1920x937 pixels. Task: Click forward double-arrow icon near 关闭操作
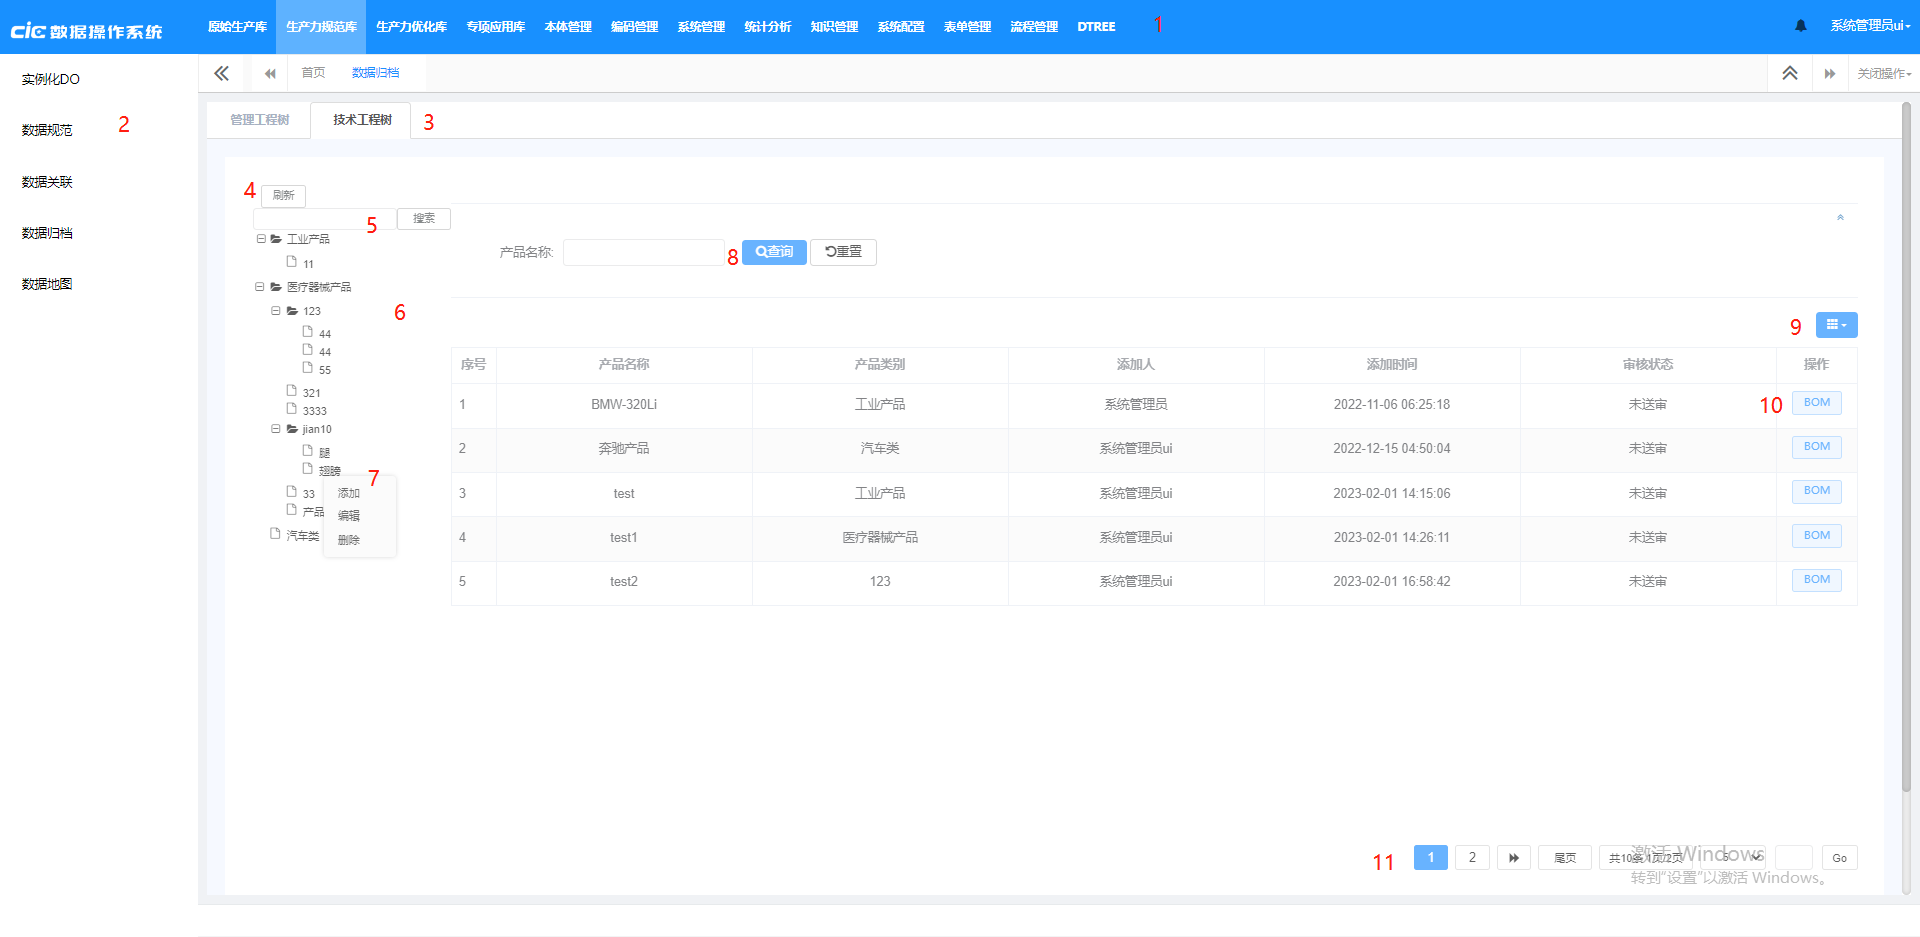pos(1831,73)
